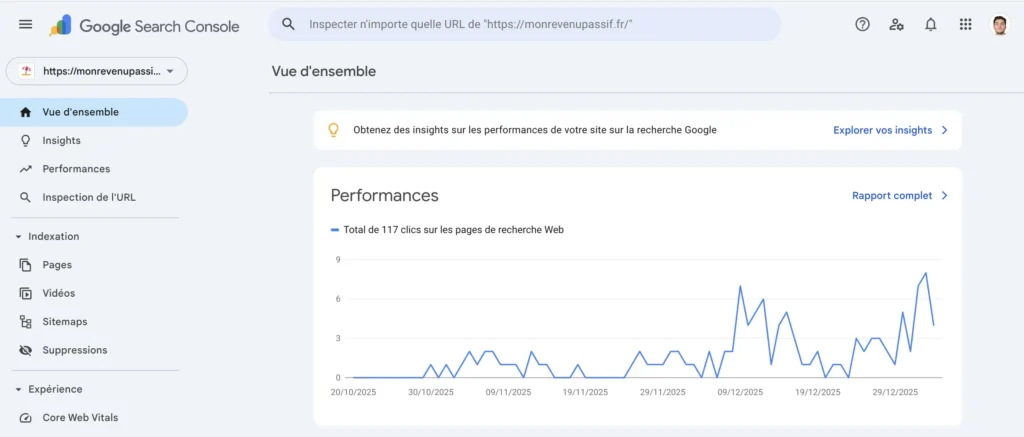This screenshot has width=1024, height=437.
Task: Open users and permissions settings icon
Action: (x=896, y=25)
